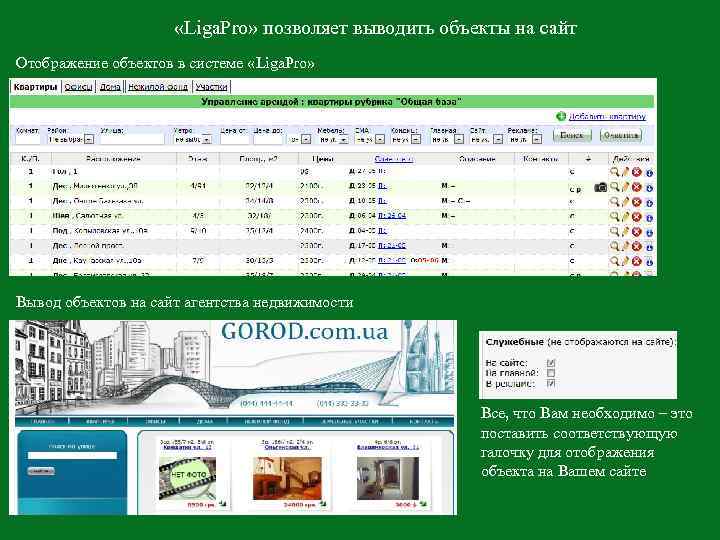Click search button on GOROD.com.ua side panel
This screenshot has width=720, height=540.
[41, 471]
